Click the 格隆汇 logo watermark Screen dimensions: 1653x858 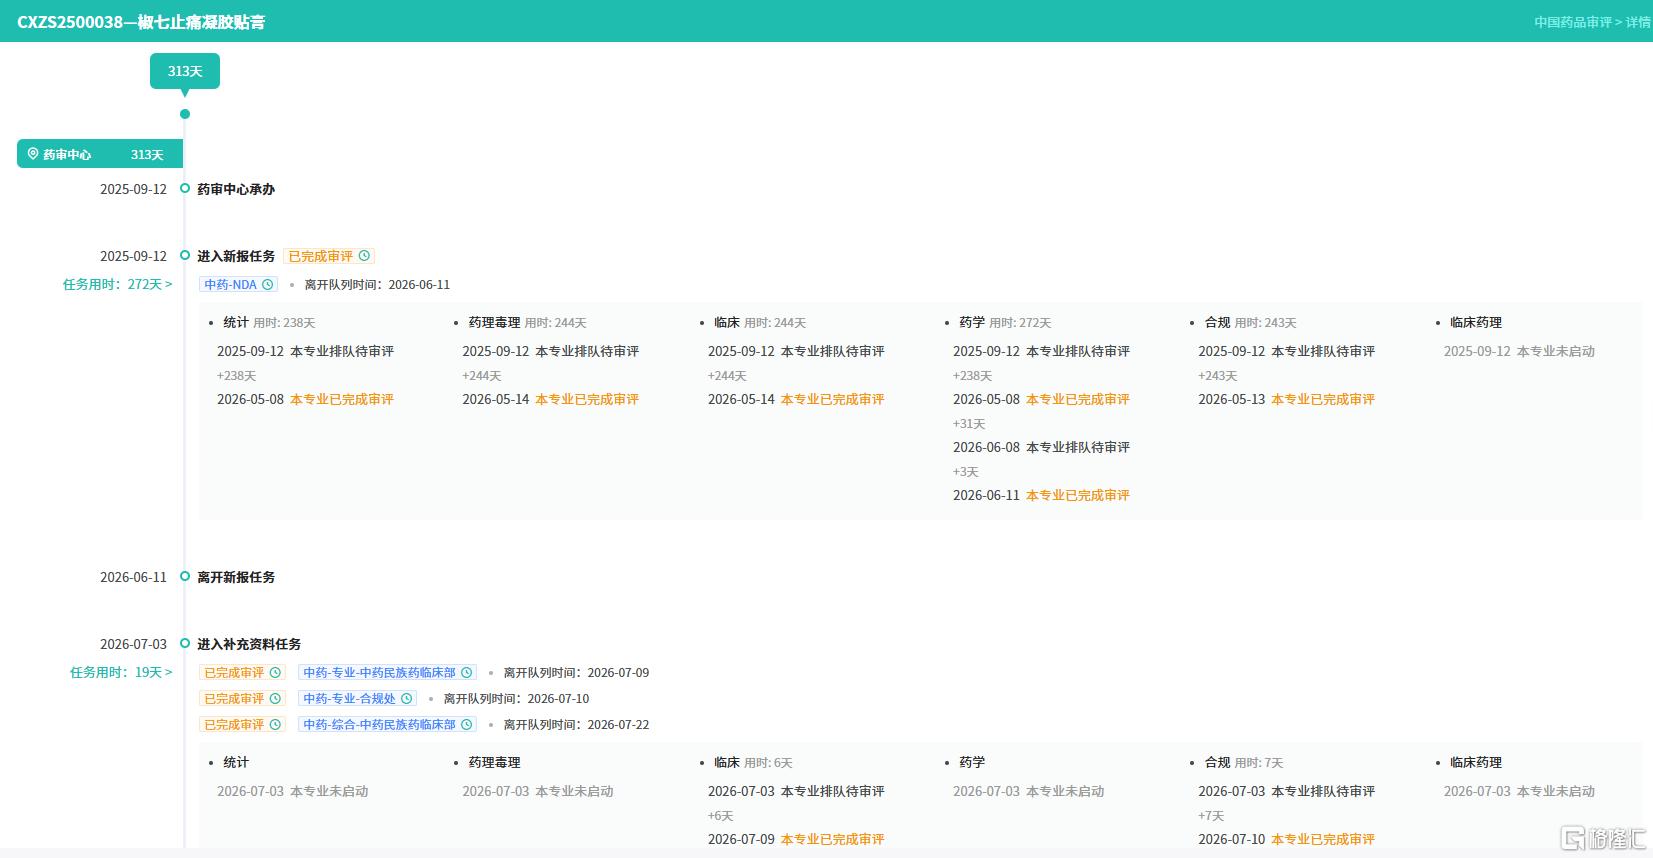[1604, 837]
